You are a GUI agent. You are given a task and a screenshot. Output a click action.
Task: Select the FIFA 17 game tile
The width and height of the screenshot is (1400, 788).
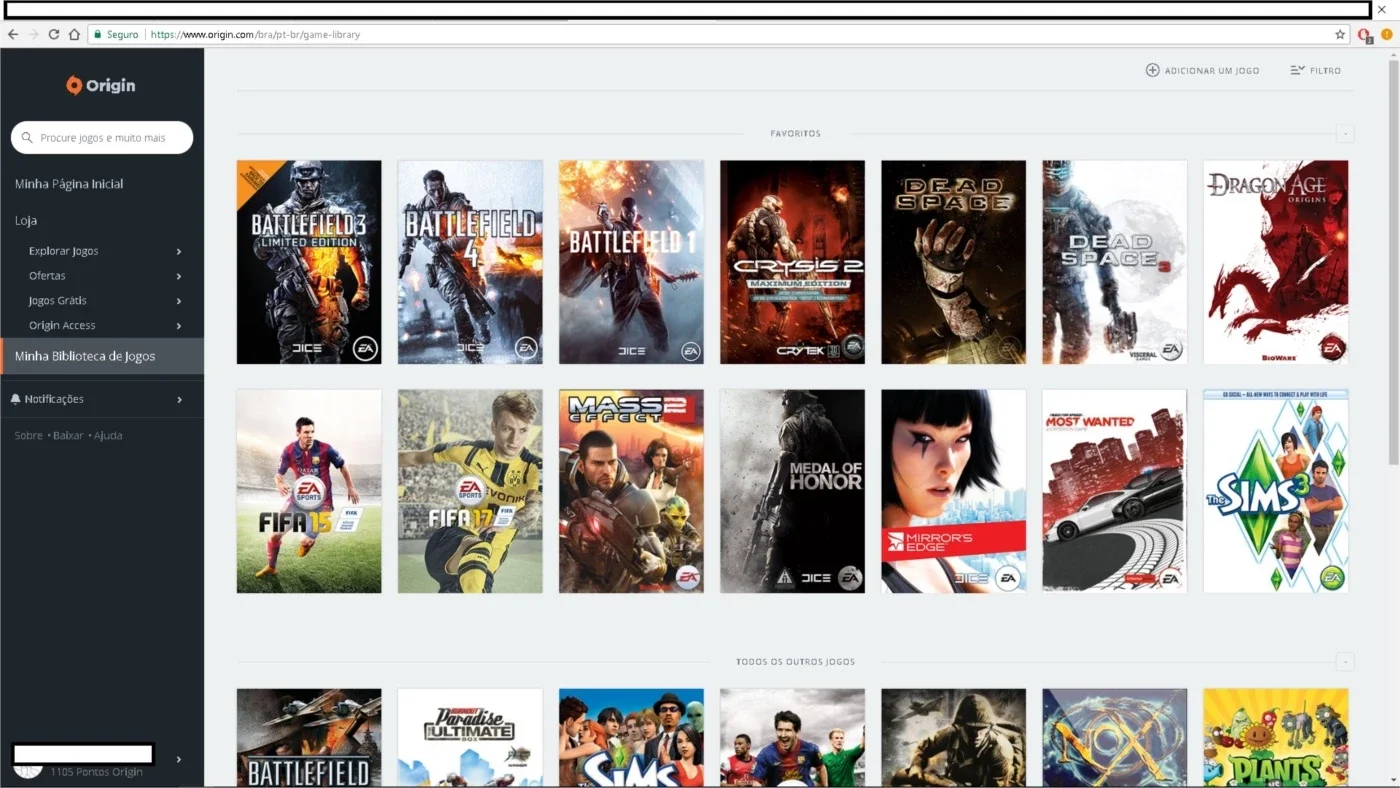470,491
